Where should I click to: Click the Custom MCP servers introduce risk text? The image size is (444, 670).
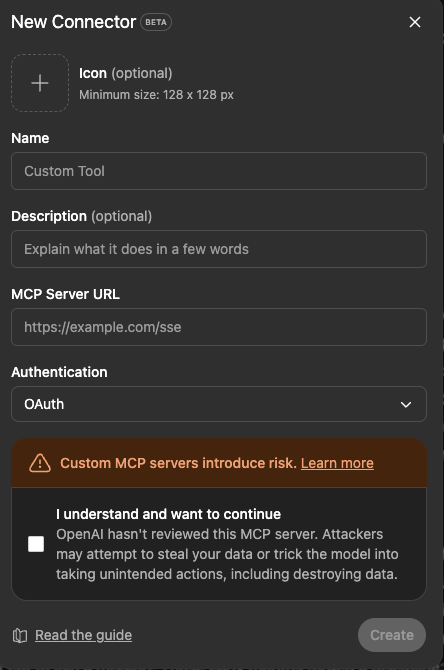click(178, 463)
